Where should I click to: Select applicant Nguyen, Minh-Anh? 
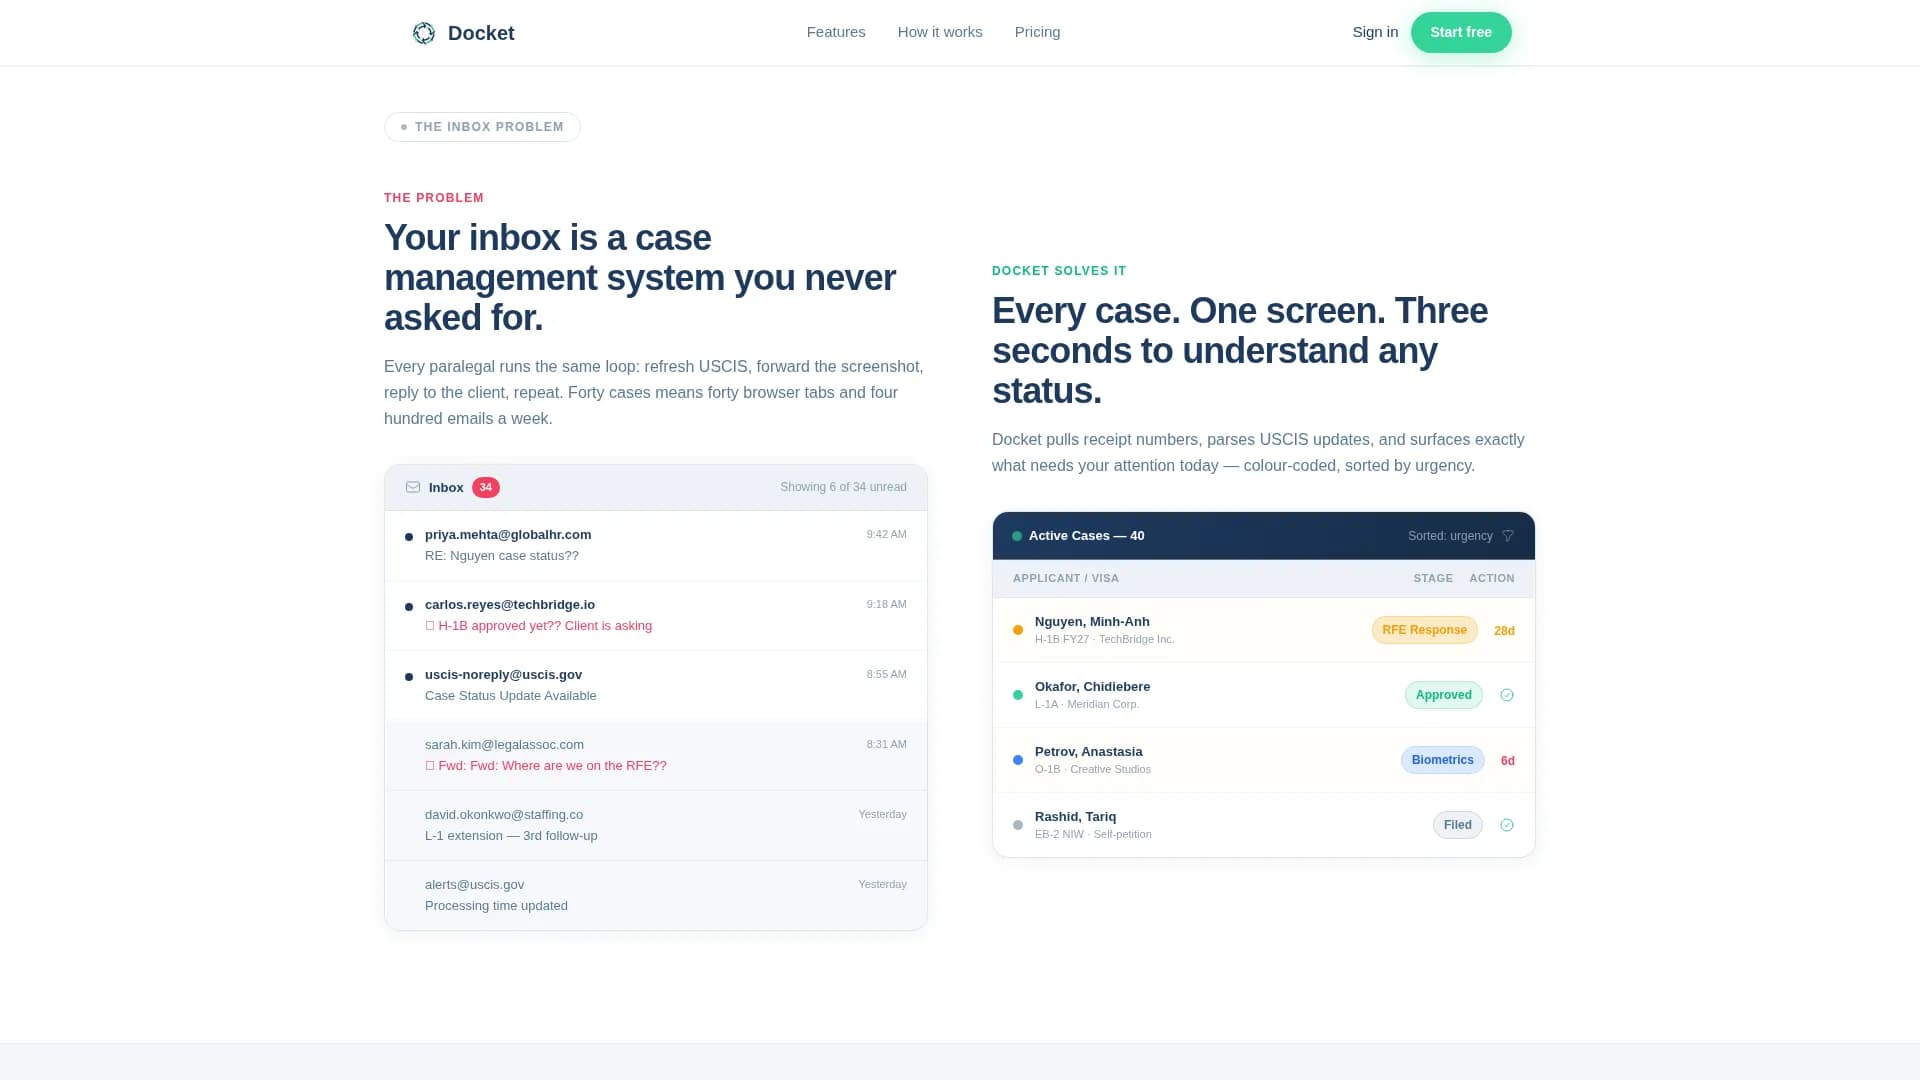[x=1092, y=622]
